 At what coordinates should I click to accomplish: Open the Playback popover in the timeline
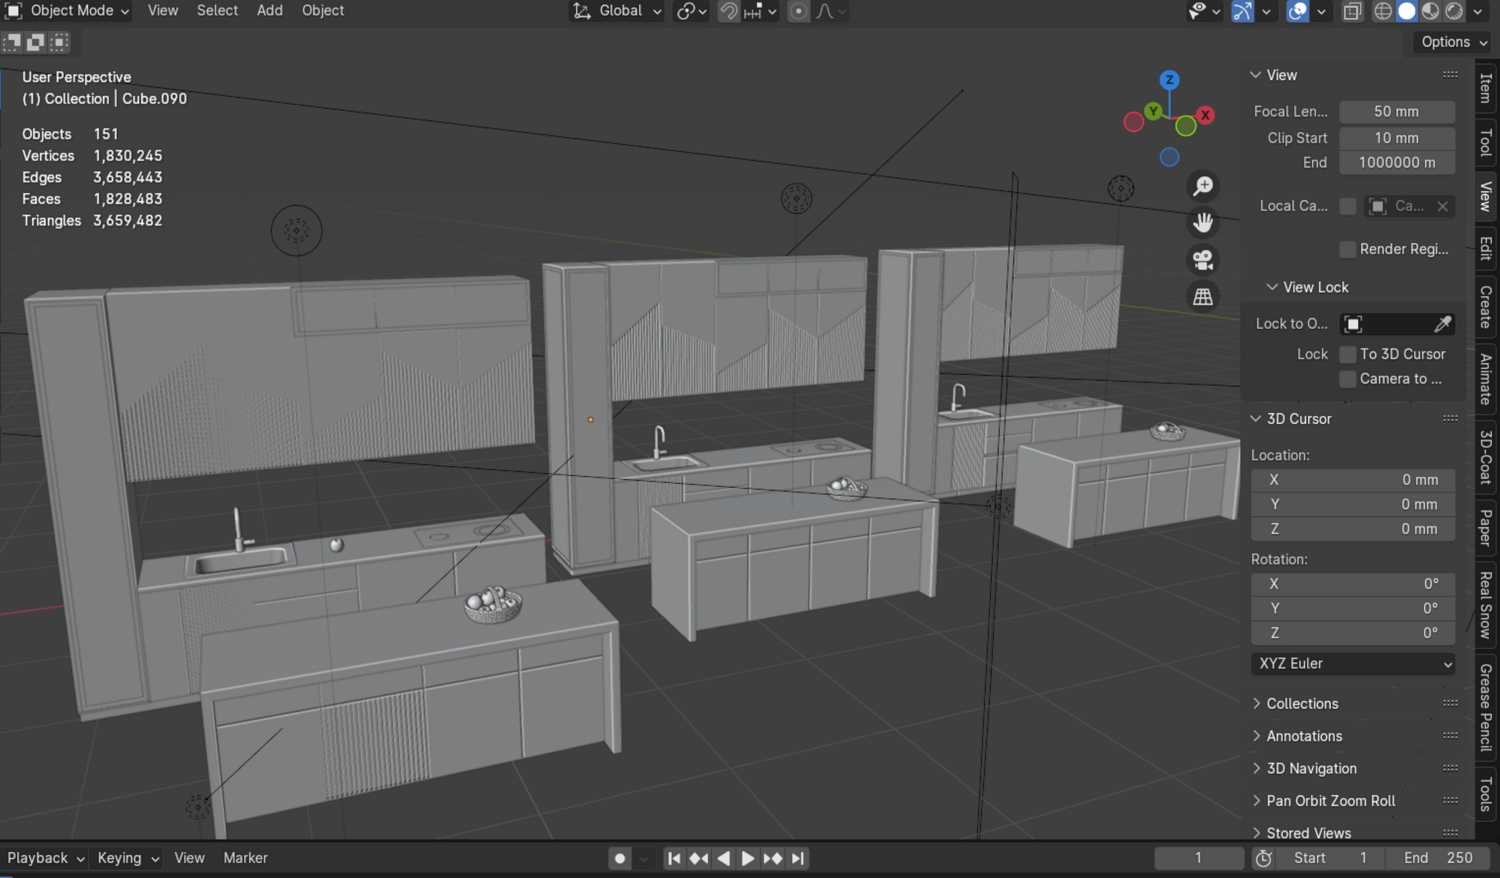46,858
